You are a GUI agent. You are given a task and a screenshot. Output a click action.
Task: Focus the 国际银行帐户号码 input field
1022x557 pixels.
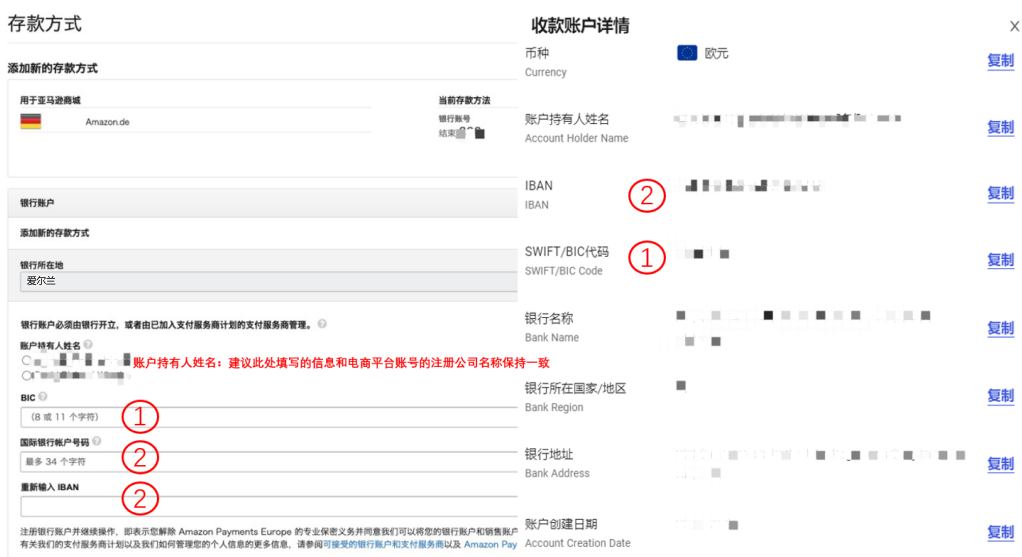268,461
